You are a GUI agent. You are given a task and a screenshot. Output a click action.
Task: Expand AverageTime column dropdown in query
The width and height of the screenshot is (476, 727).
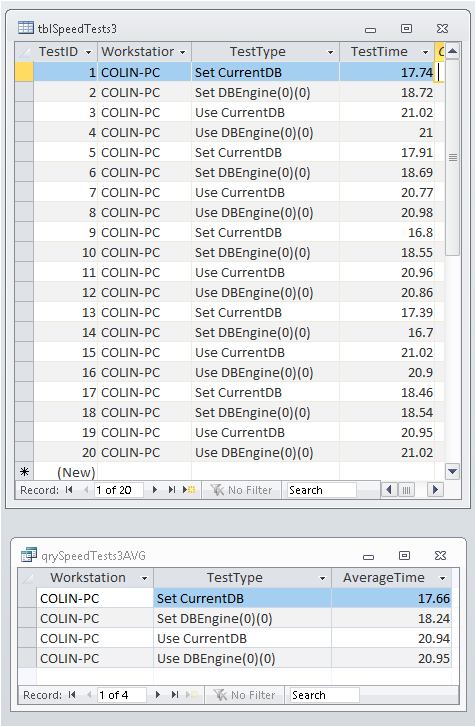pos(442,578)
